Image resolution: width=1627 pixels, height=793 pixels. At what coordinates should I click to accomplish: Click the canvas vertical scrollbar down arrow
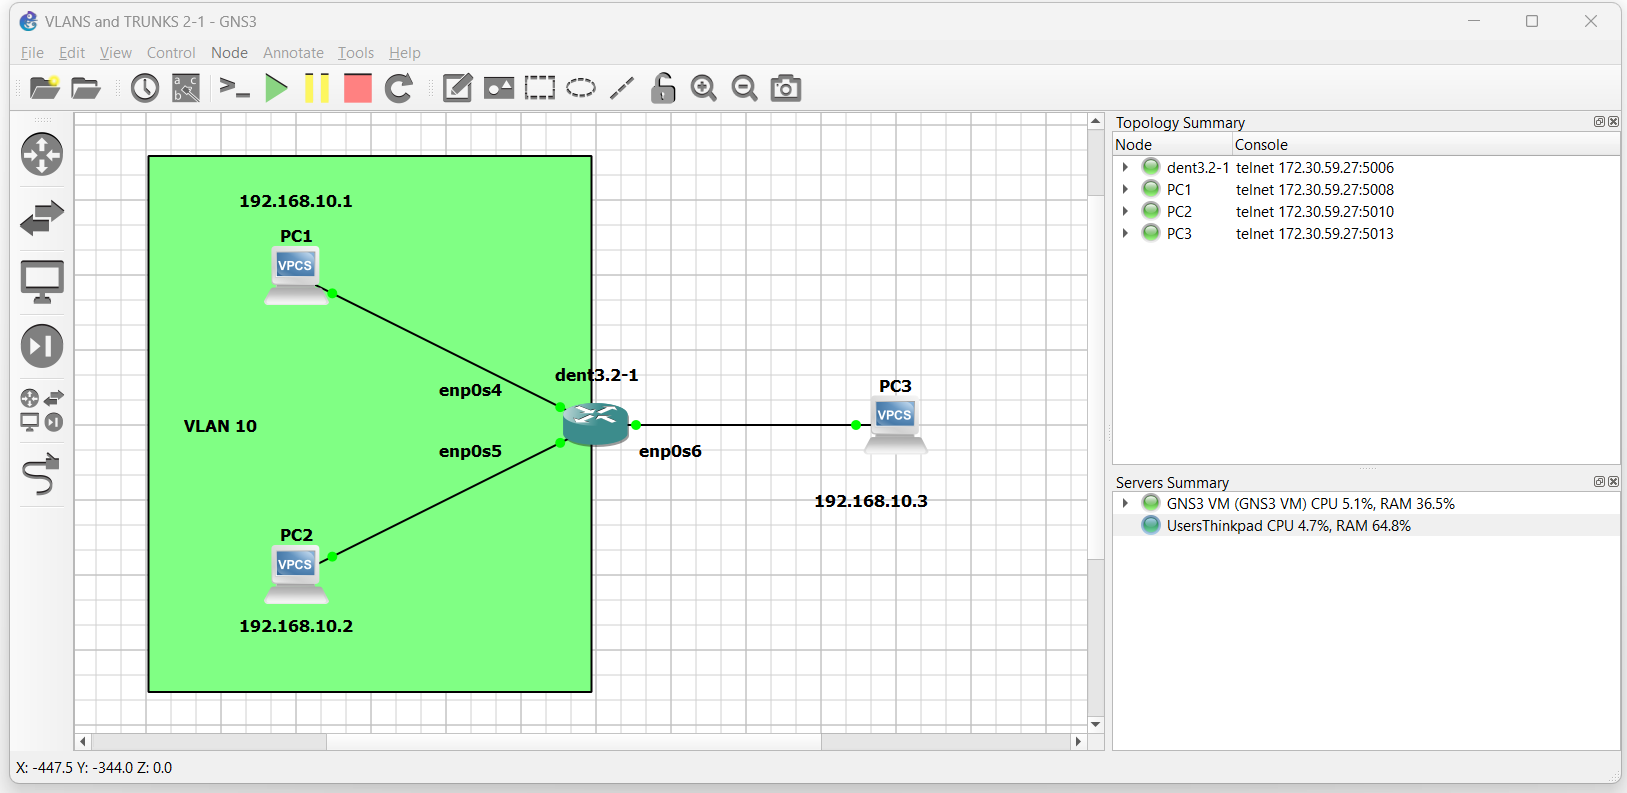1096,724
